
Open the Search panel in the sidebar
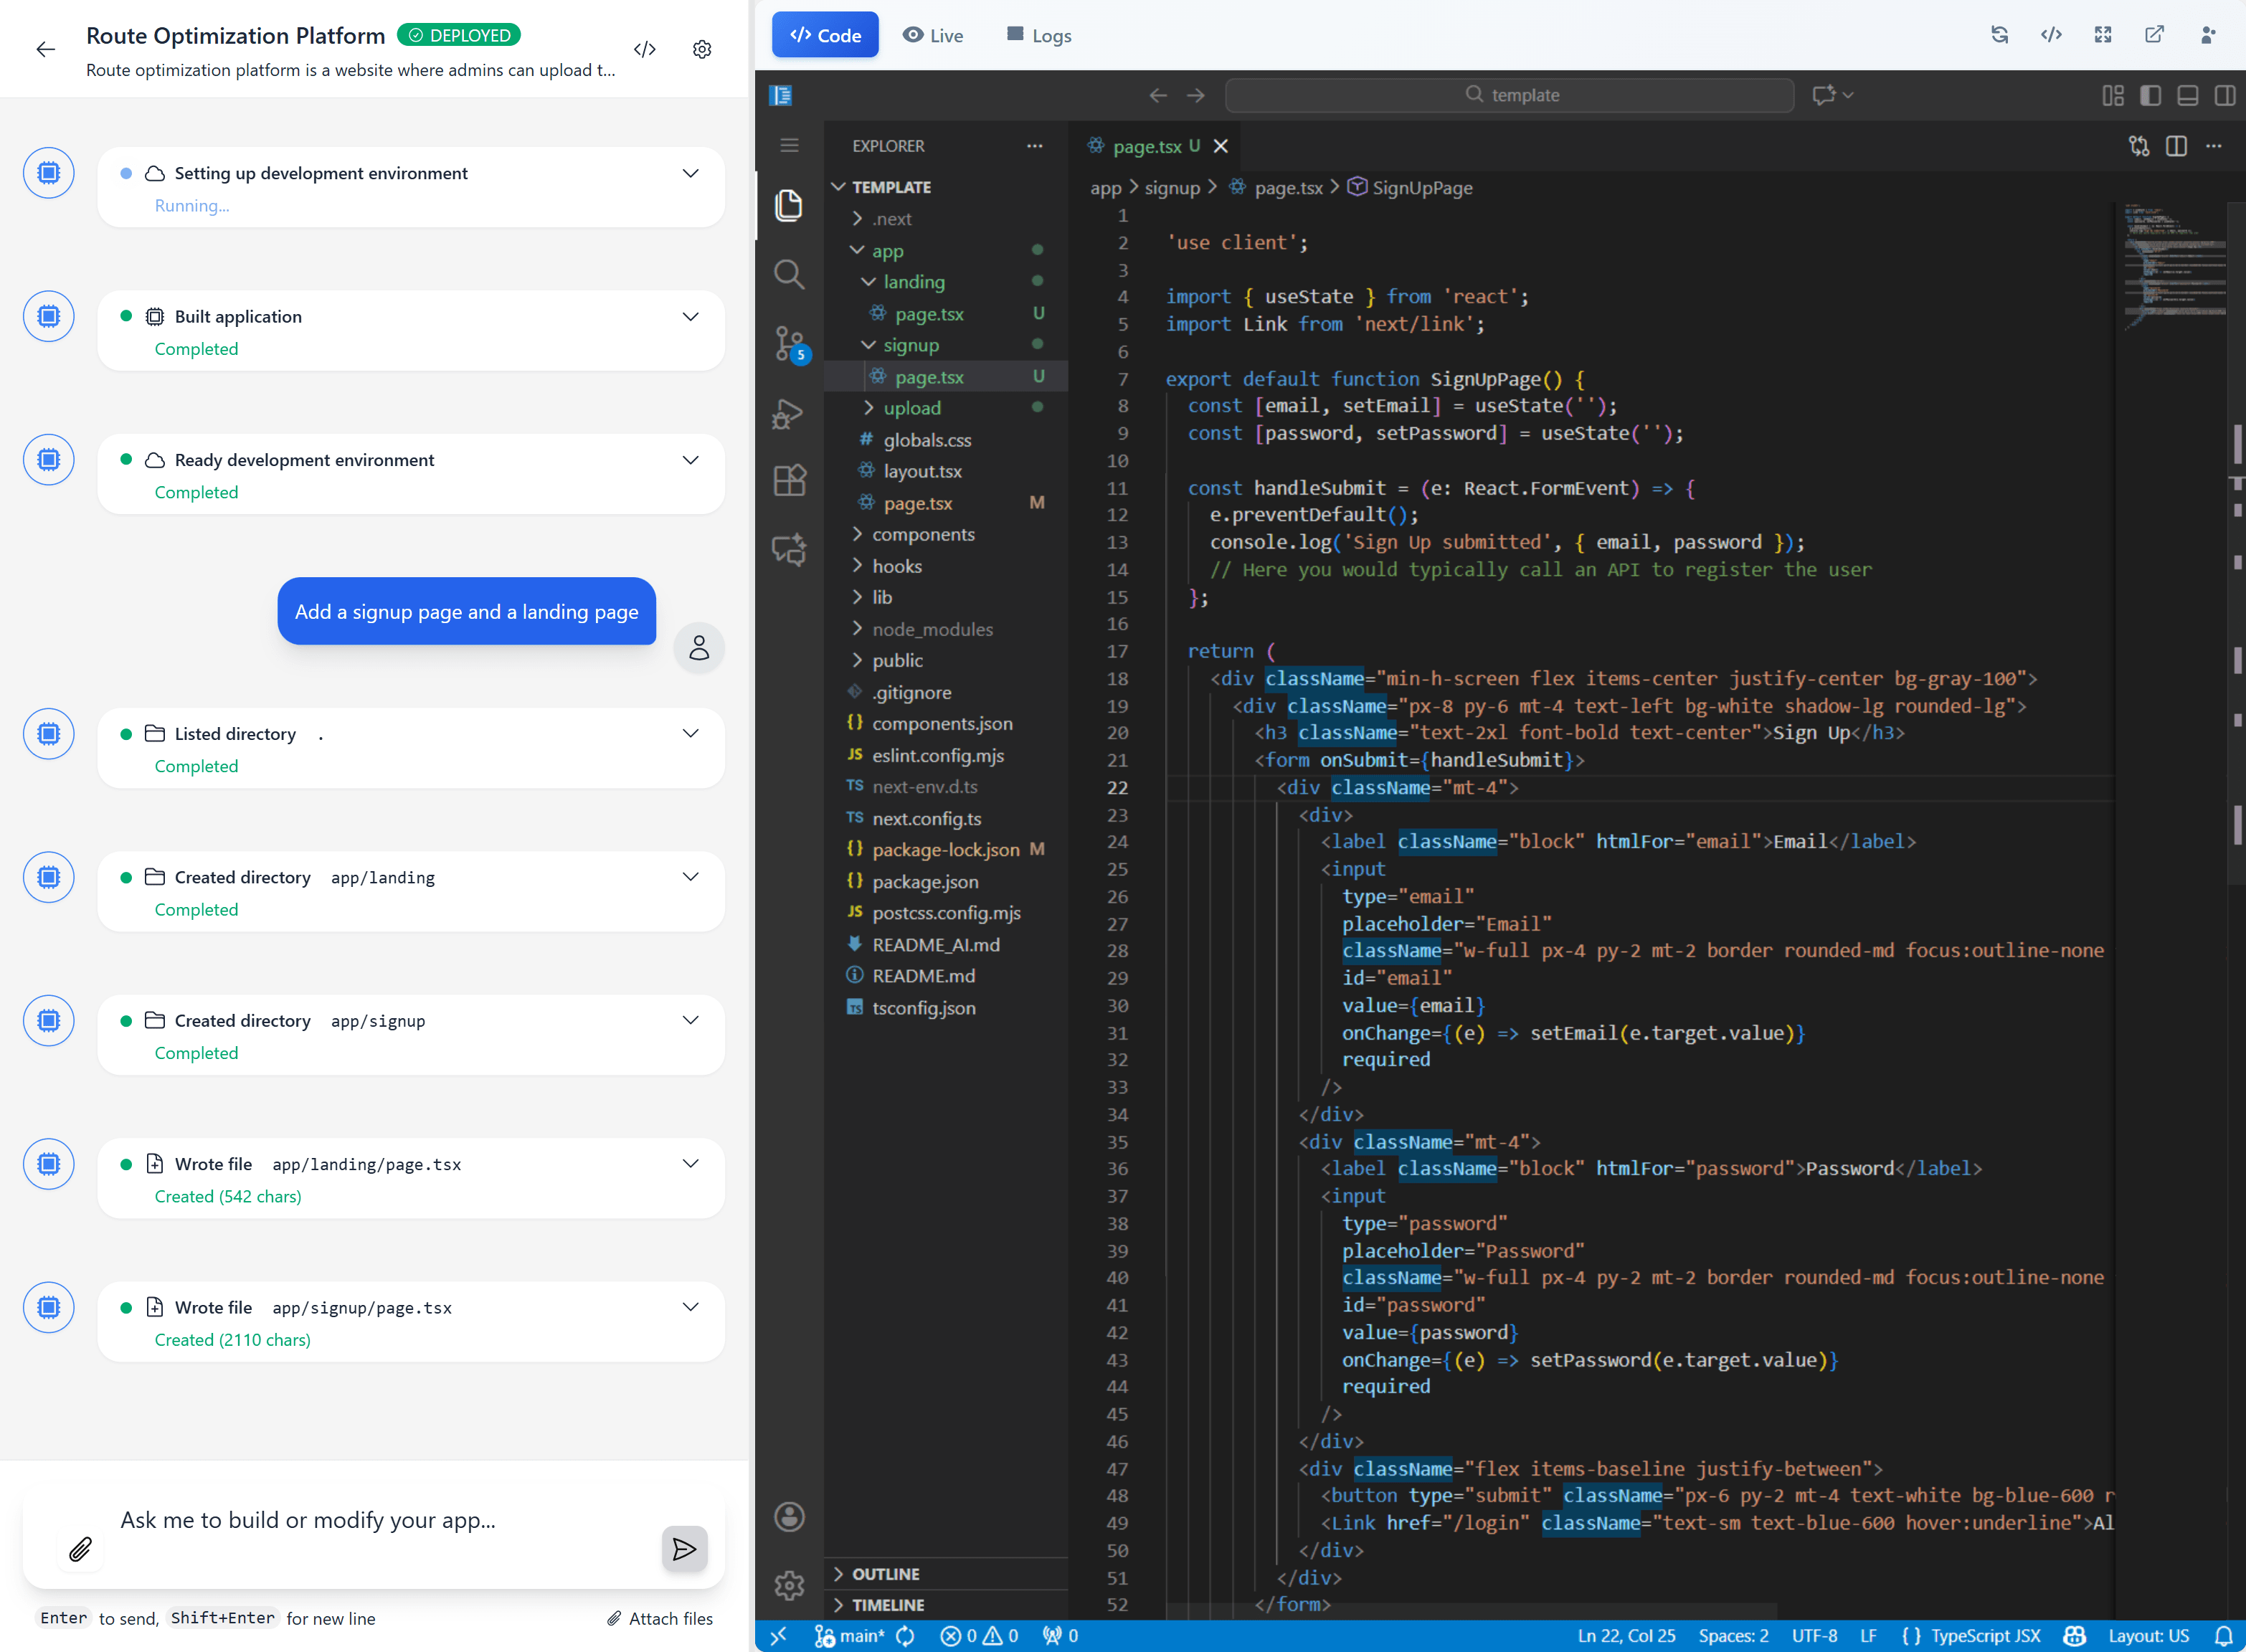point(789,275)
